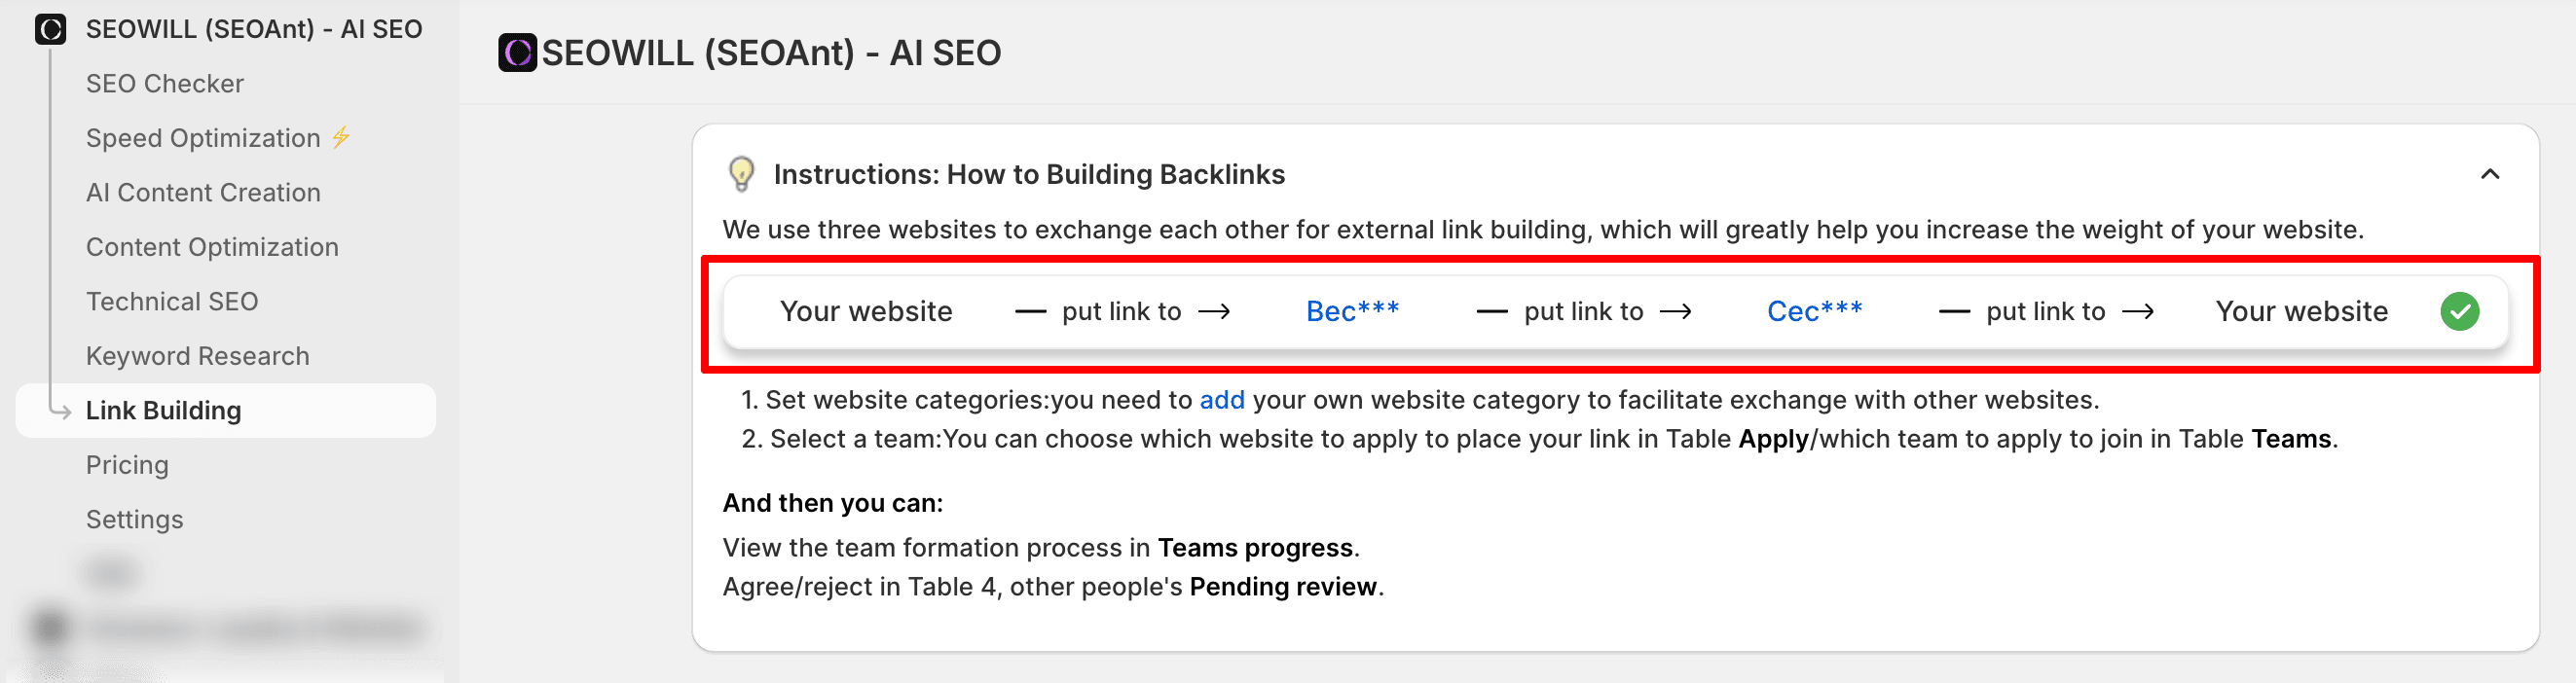Viewport: 2576px width, 683px height.
Task: Go to Speed Optimization
Action: coord(203,138)
